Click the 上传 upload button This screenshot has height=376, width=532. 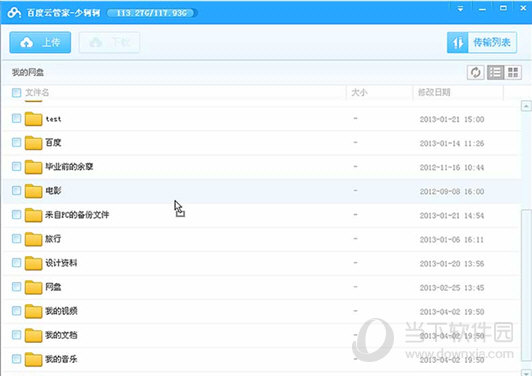[40, 42]
